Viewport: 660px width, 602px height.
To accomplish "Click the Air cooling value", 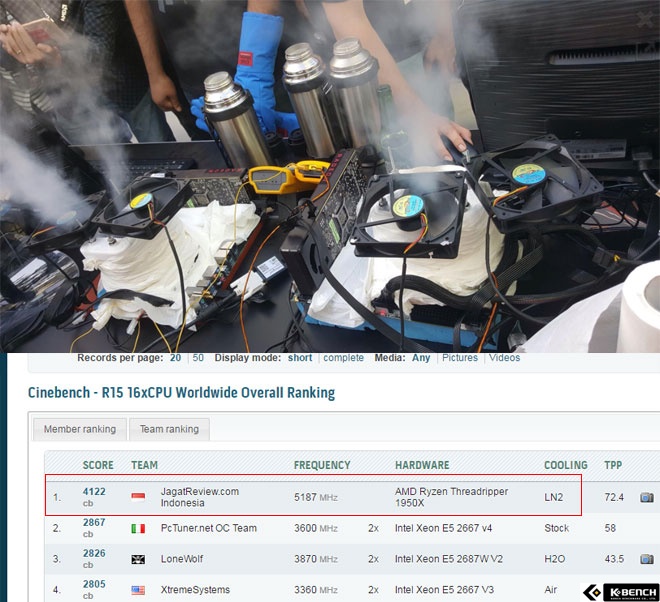I will click(551, 589).
